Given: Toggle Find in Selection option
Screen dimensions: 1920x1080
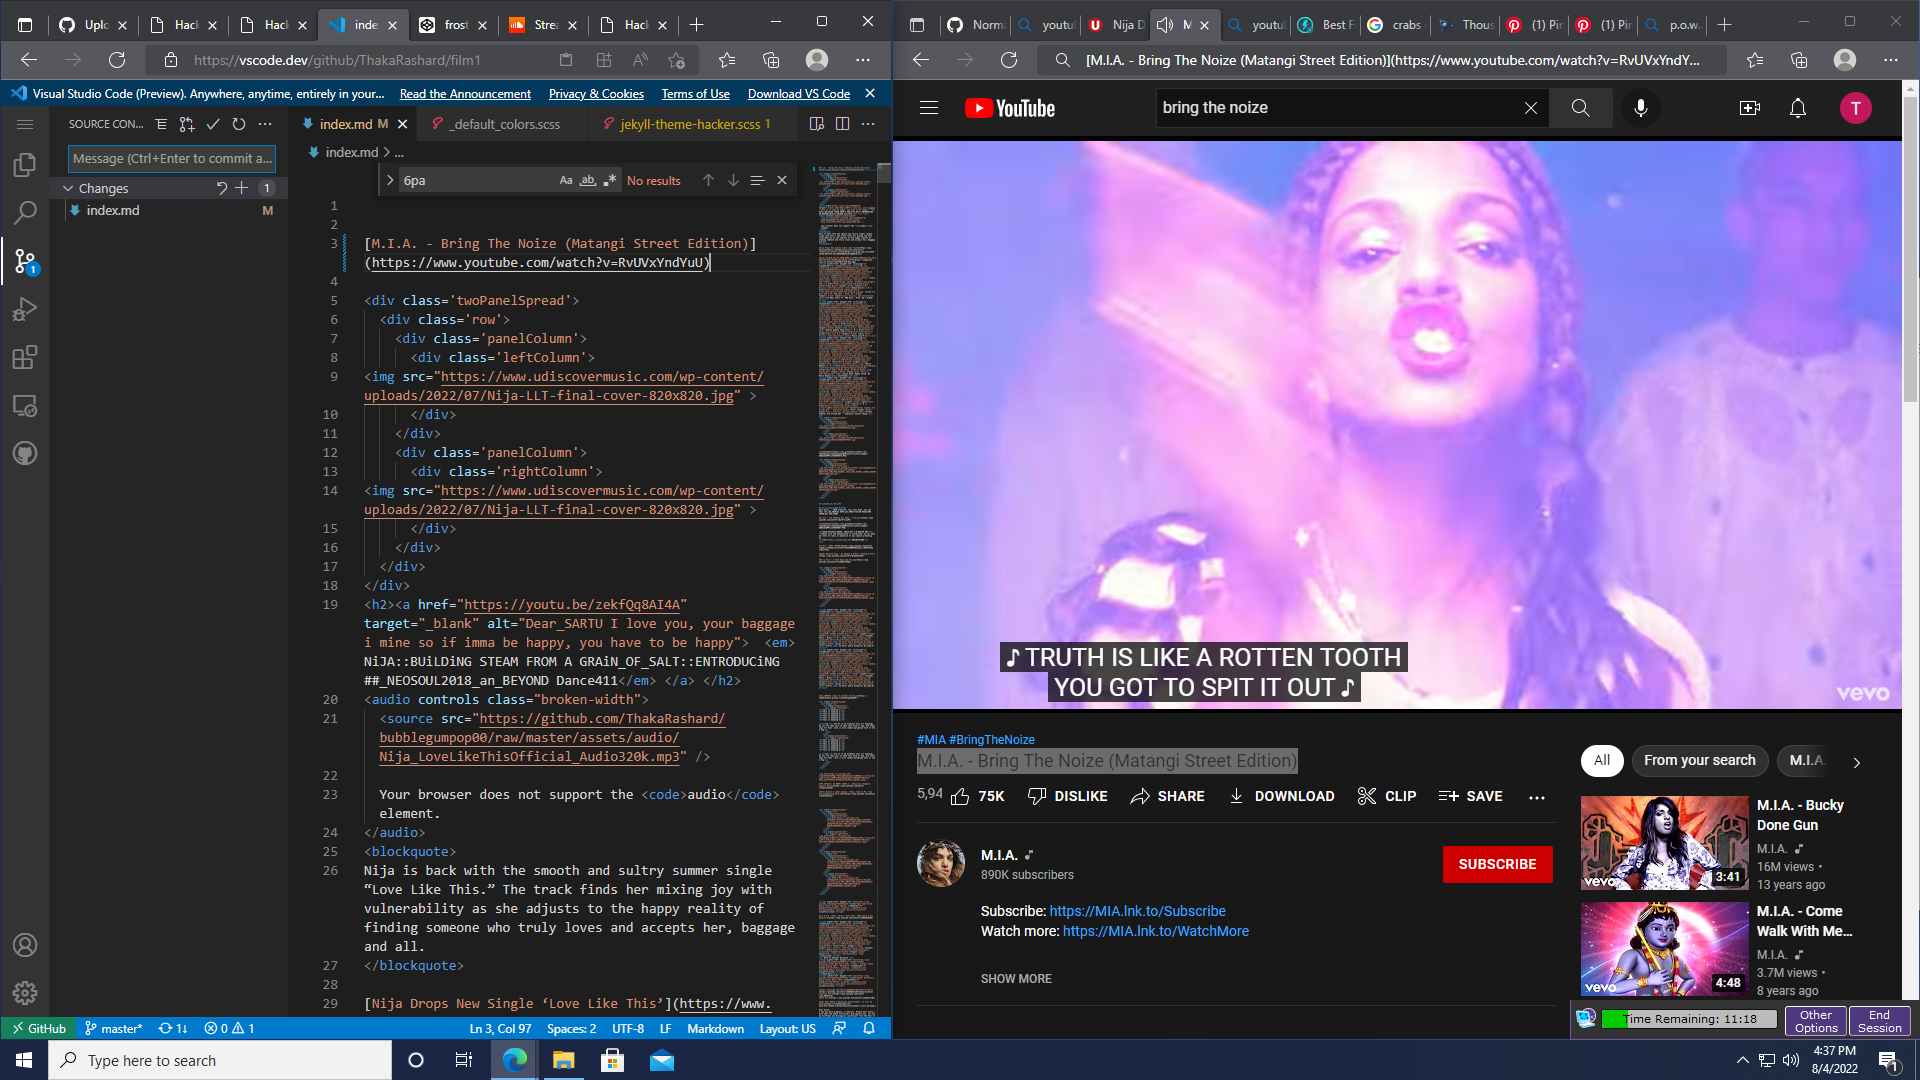Looking at the screenshot, I should click(x=757, y=180).
